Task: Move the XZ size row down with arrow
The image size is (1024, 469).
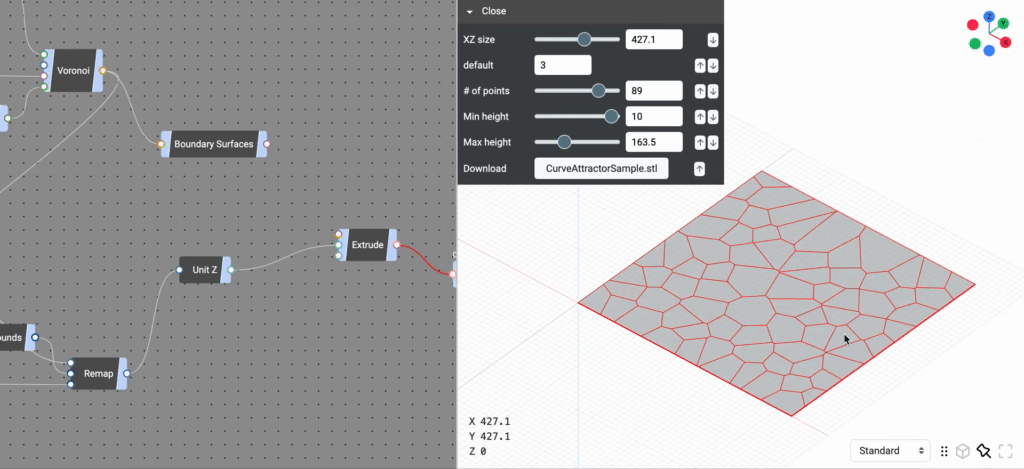Action: (x=713, y=40)
